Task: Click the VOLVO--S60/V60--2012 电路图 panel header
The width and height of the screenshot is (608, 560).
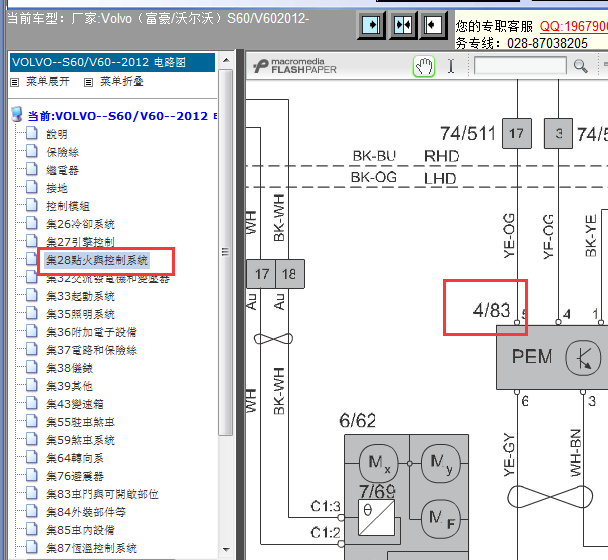Action: click(112, 62)
